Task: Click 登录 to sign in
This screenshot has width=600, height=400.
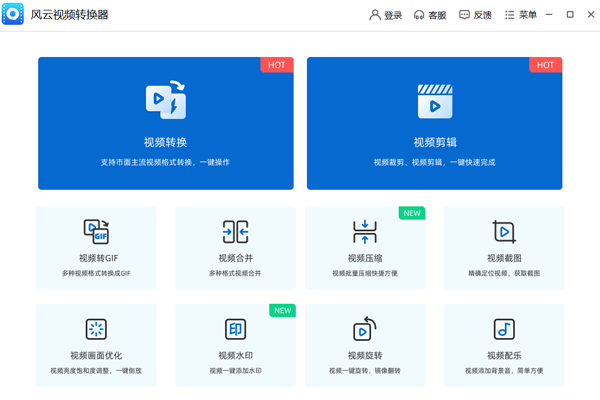Action: tap(385, 15)
